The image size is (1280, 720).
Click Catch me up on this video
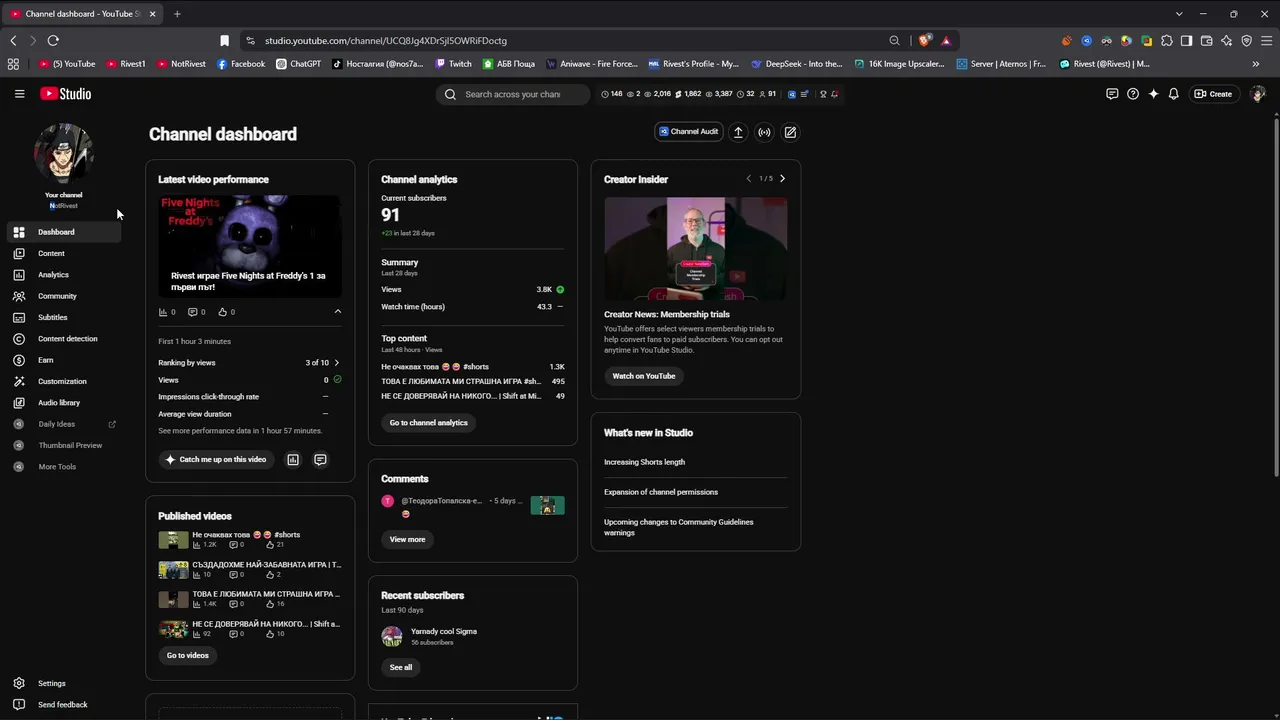[x=216, y=460]
